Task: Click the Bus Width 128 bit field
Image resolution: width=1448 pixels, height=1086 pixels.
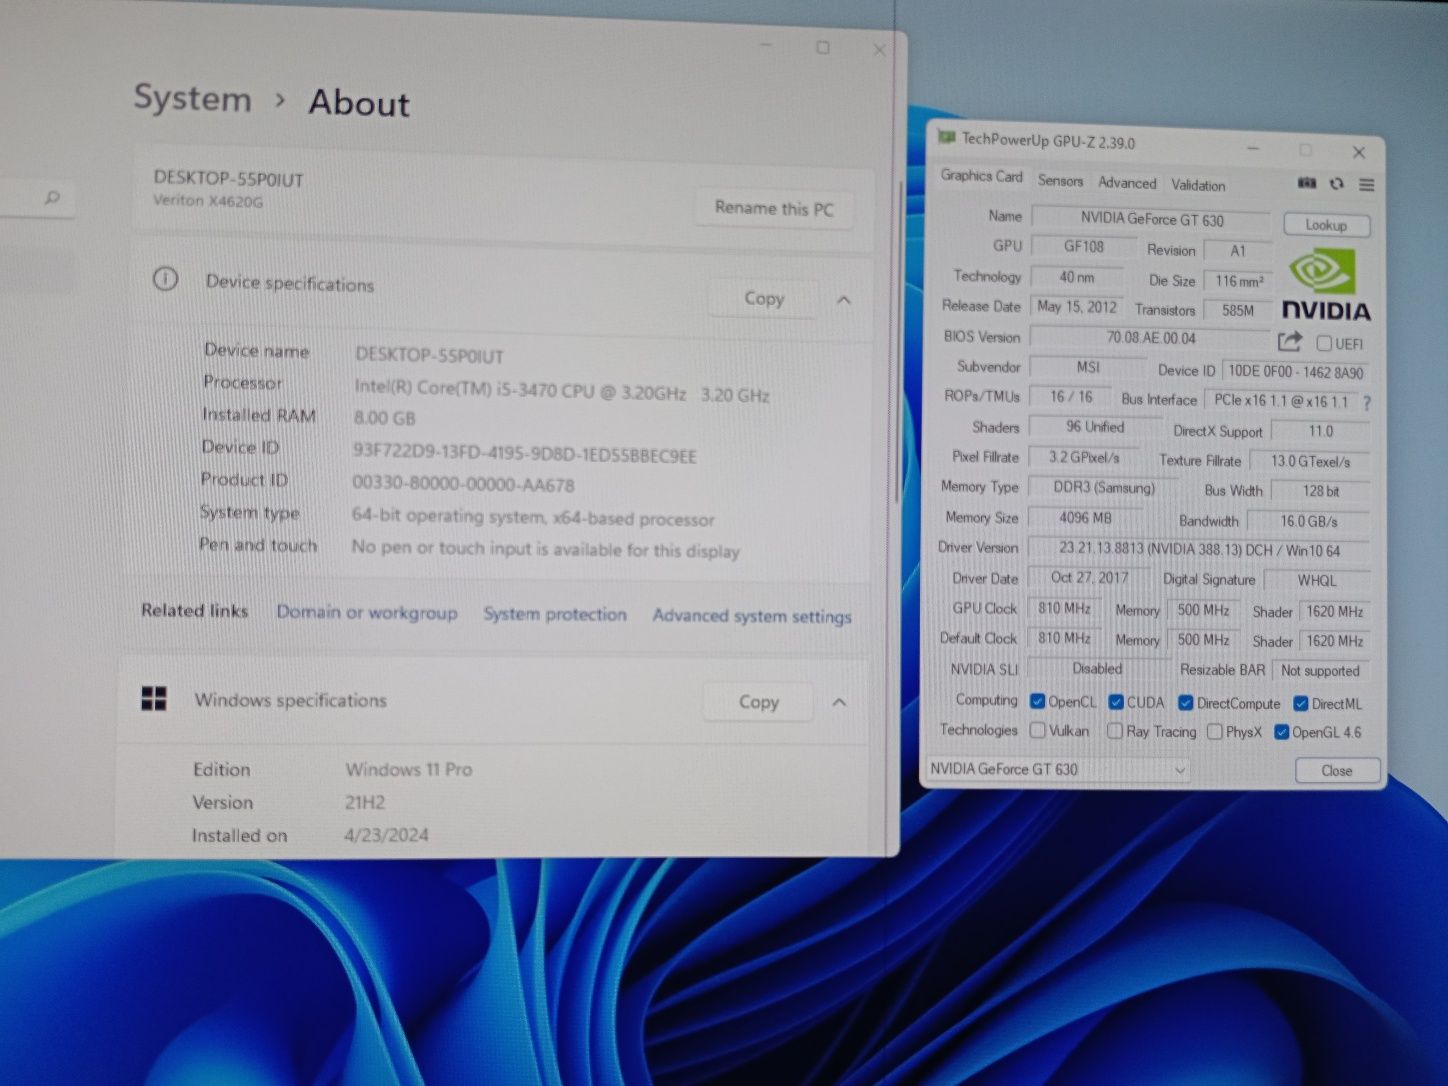Action: (1320, 491)
